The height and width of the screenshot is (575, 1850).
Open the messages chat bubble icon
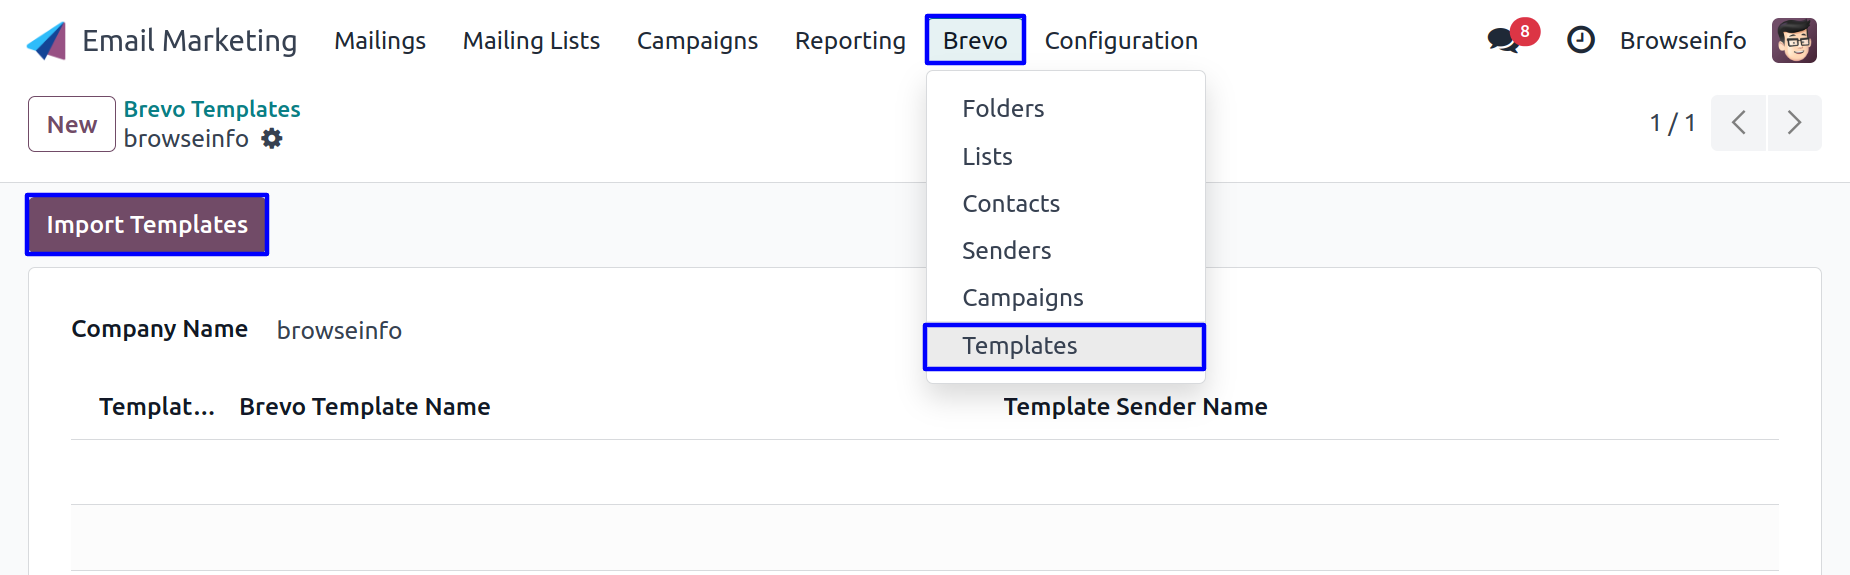pos(1502,40)
